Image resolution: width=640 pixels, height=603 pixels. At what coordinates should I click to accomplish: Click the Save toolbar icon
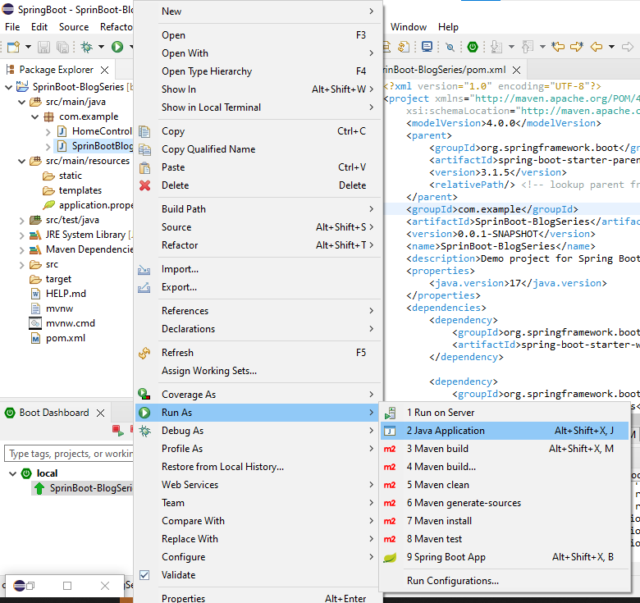pos(44,47)
